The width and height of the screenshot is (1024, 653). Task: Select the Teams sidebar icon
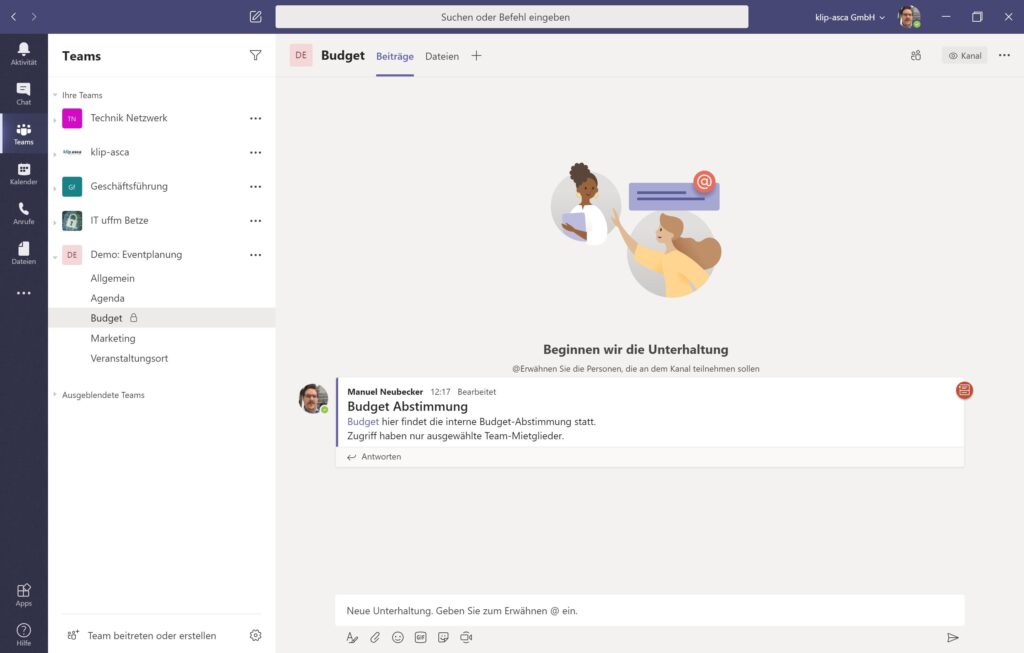[x=24, y=133]
